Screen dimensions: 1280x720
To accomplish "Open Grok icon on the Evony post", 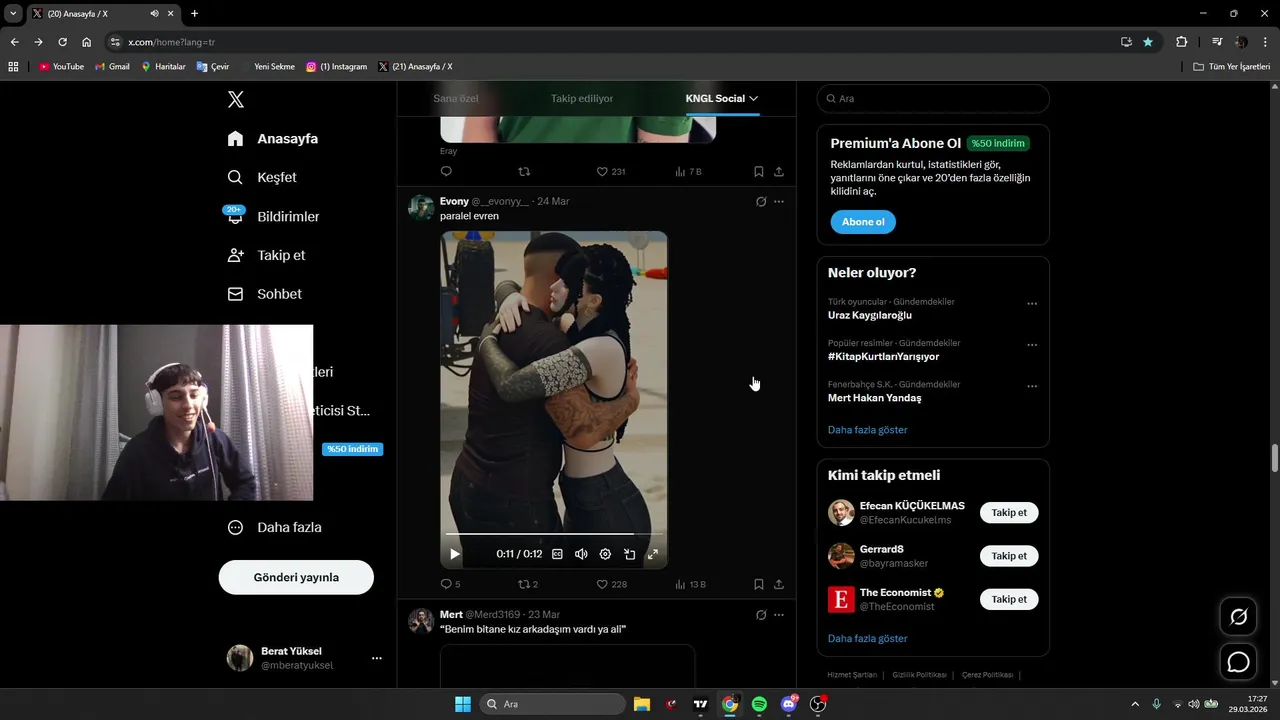I will point(761,201).
